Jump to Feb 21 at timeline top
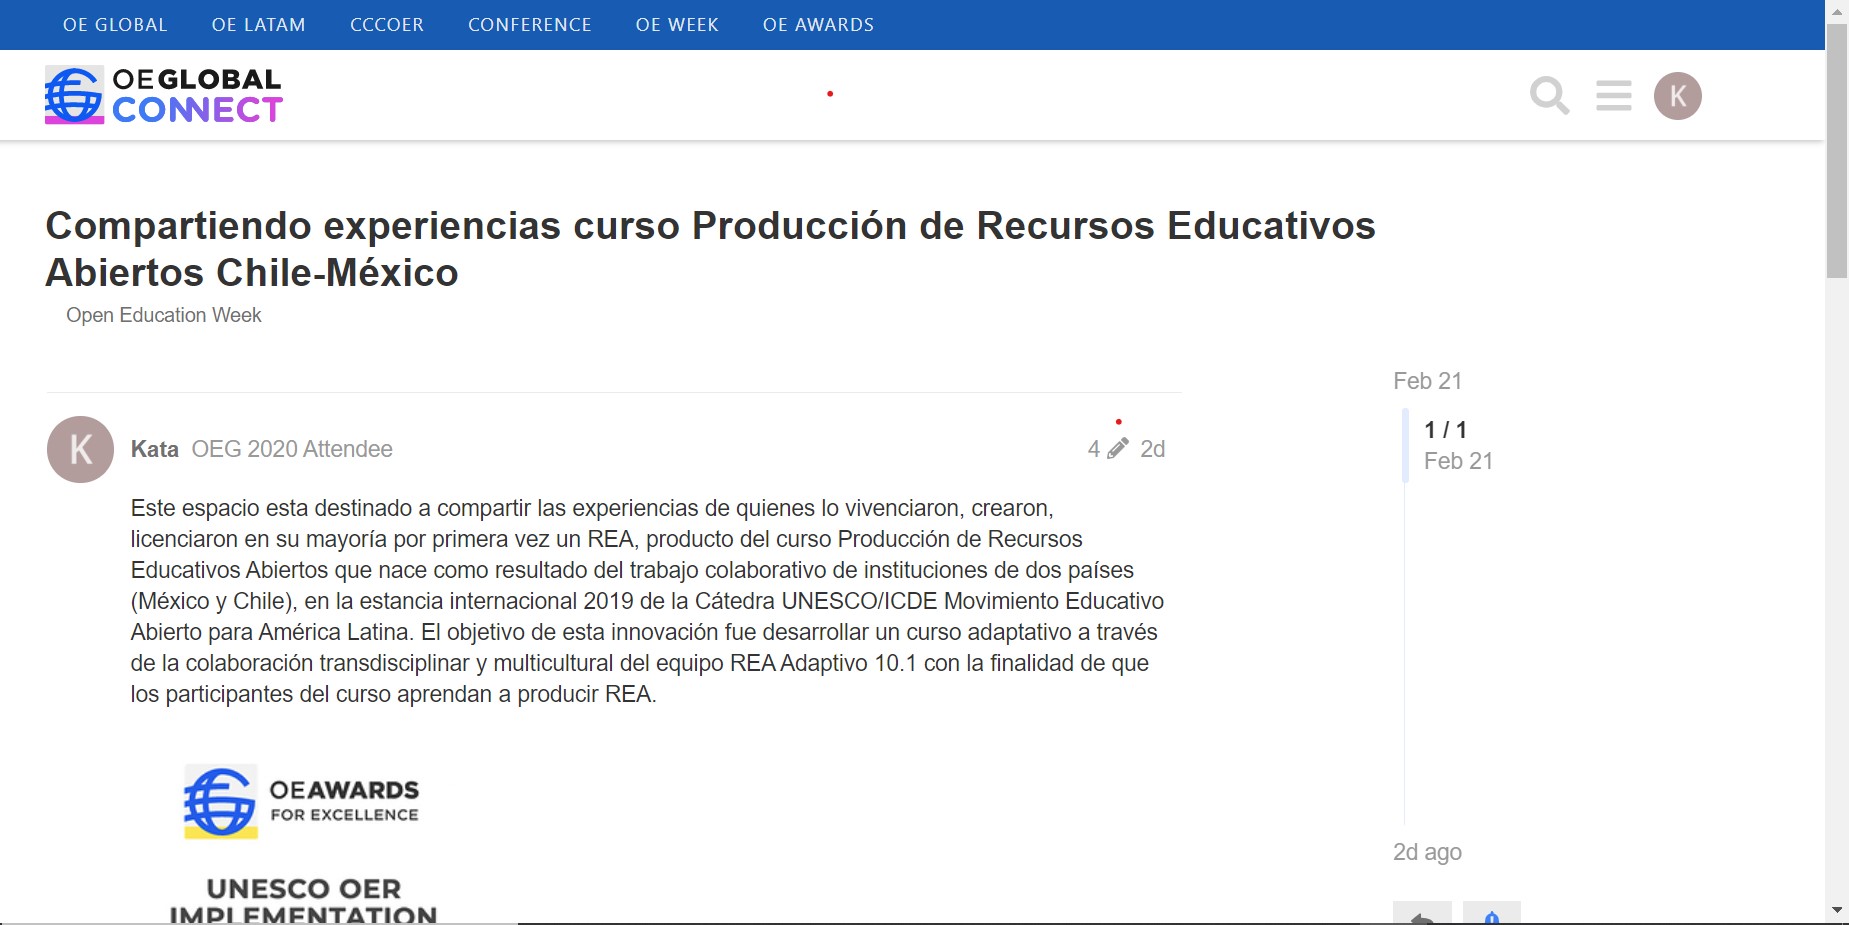This screenshot has height=925, width=1849. (1427, 381)
